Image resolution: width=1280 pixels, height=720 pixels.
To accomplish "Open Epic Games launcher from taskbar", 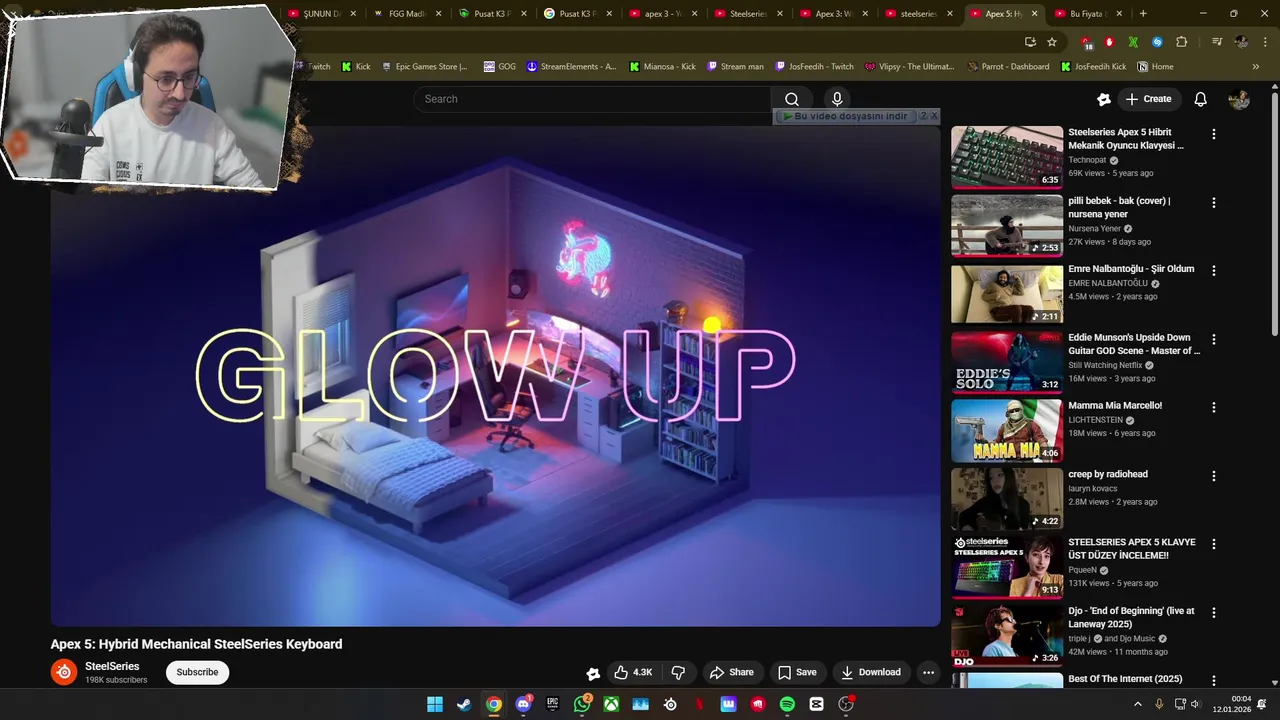I will click(552, 704).
